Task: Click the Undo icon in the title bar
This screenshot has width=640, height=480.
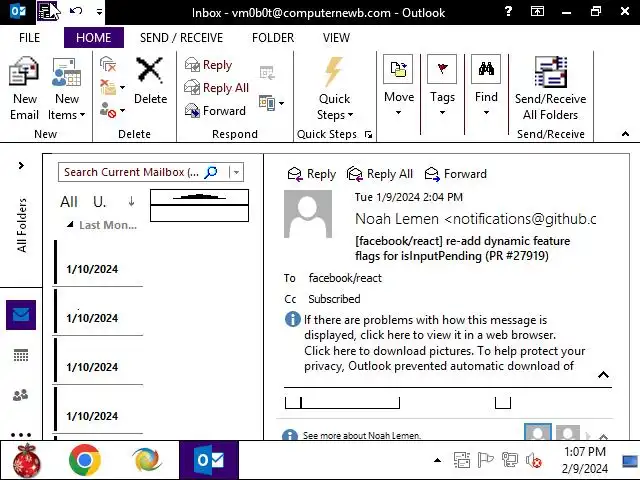Action: tap(76, 11)
